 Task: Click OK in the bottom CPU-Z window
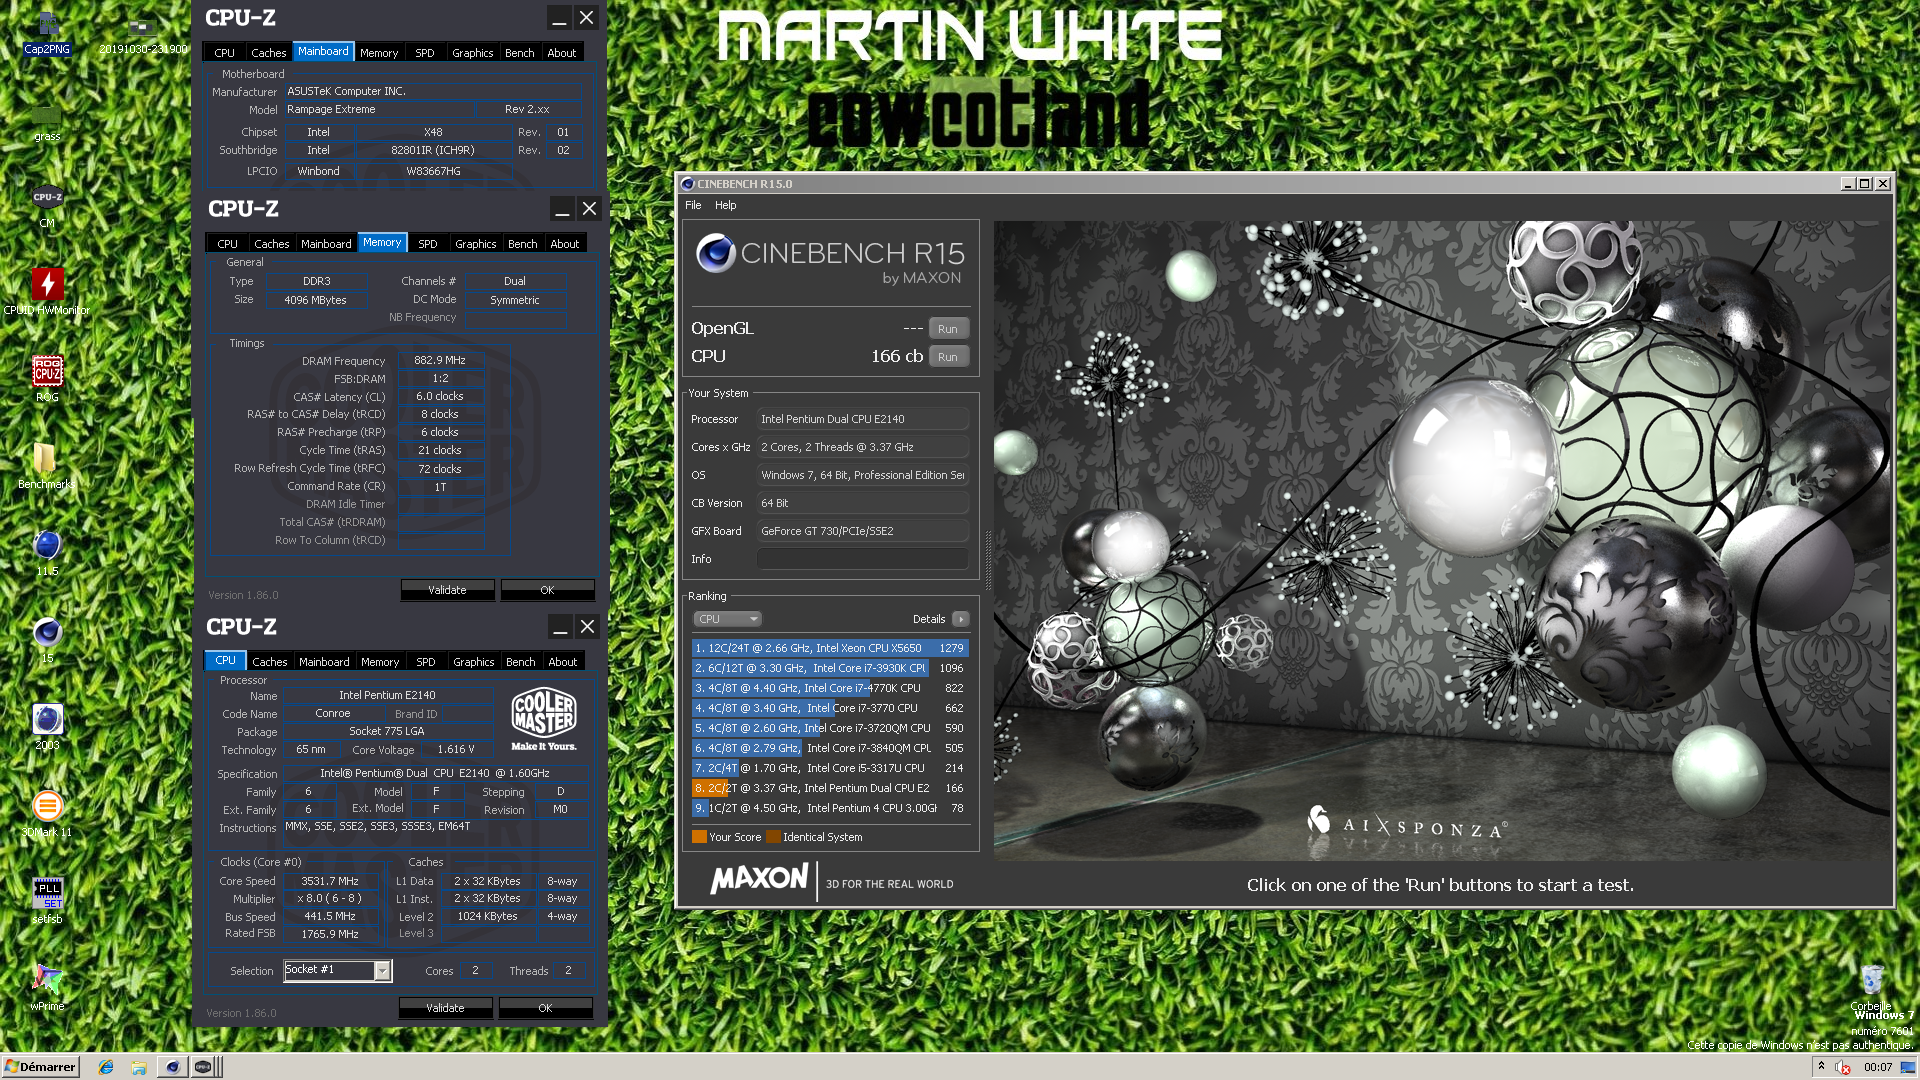point(545,1008)
